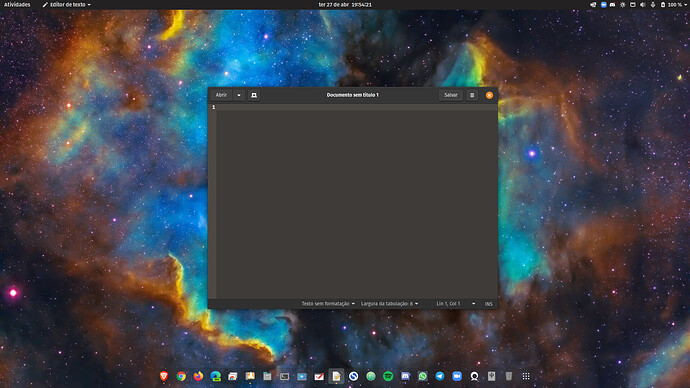Close the text editor window

[489, 95]
